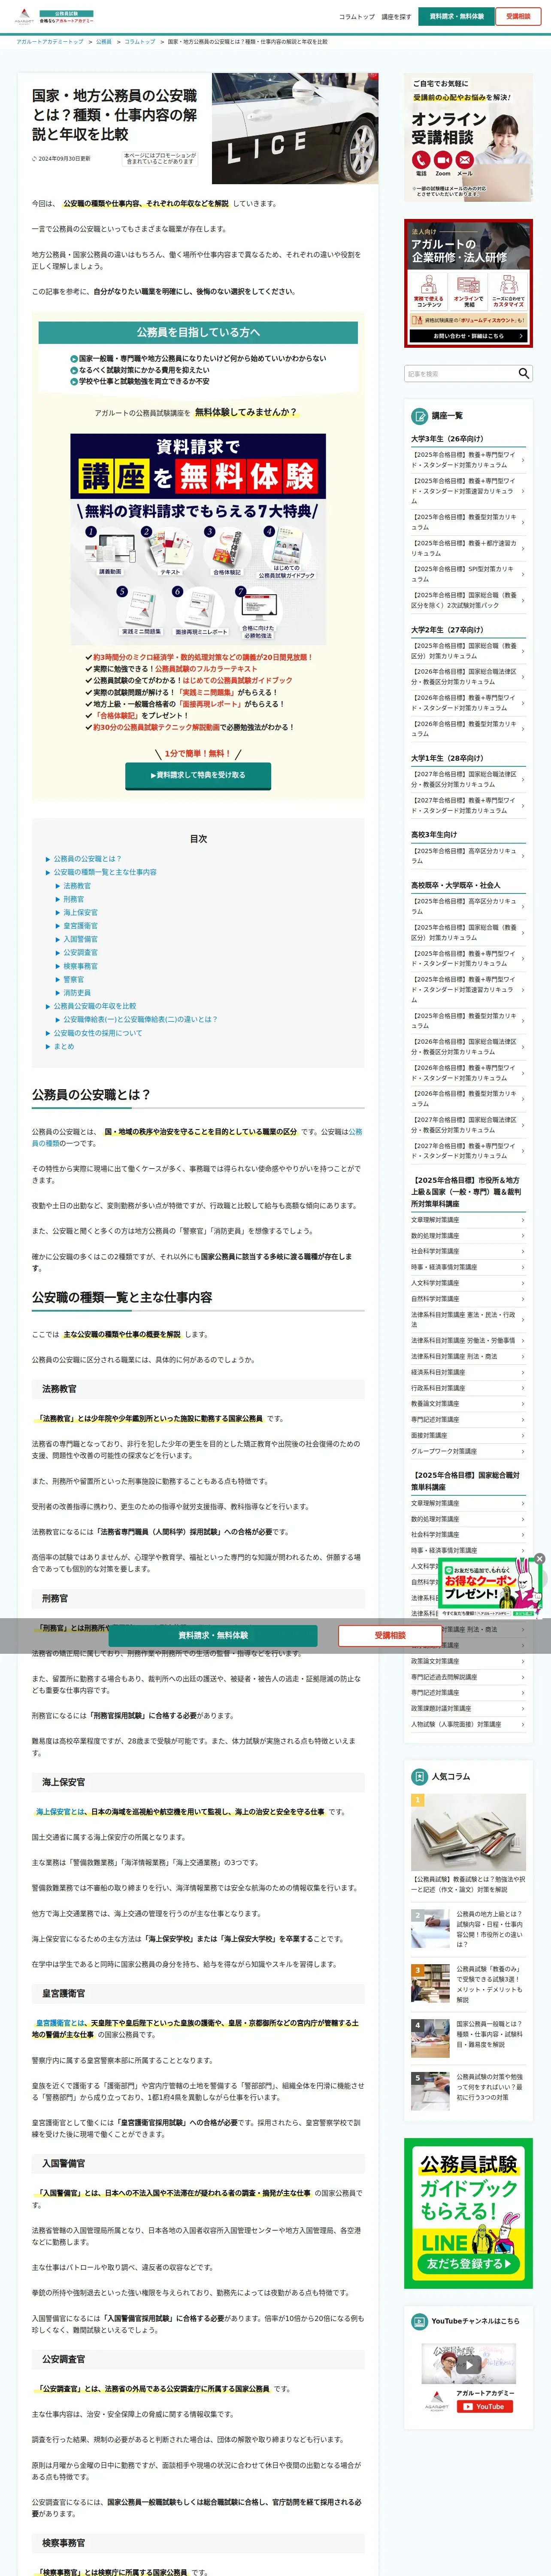
Task: Jump to 公安職の種類一覧と主な仕事内容 in contents
Action: (x=105, y=872)
